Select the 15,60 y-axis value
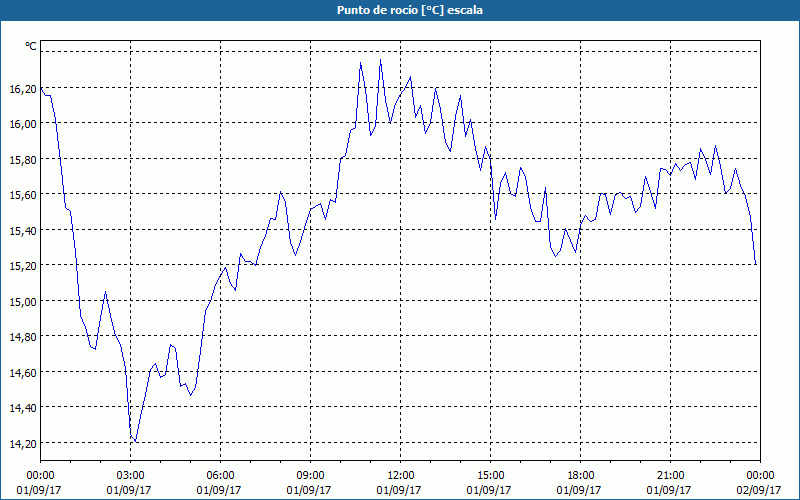The image size is (800, 500). (23, 195)
